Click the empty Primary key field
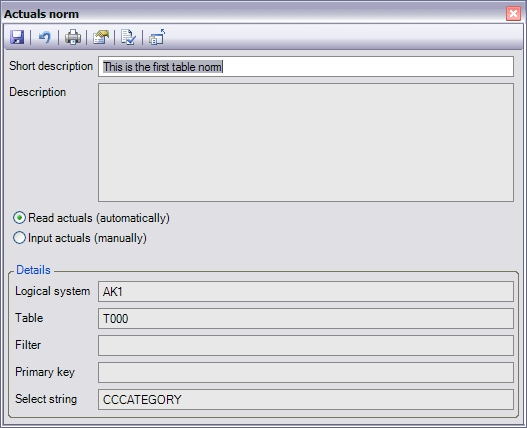The width and height of the screenshot is (527, 428). 306,372
